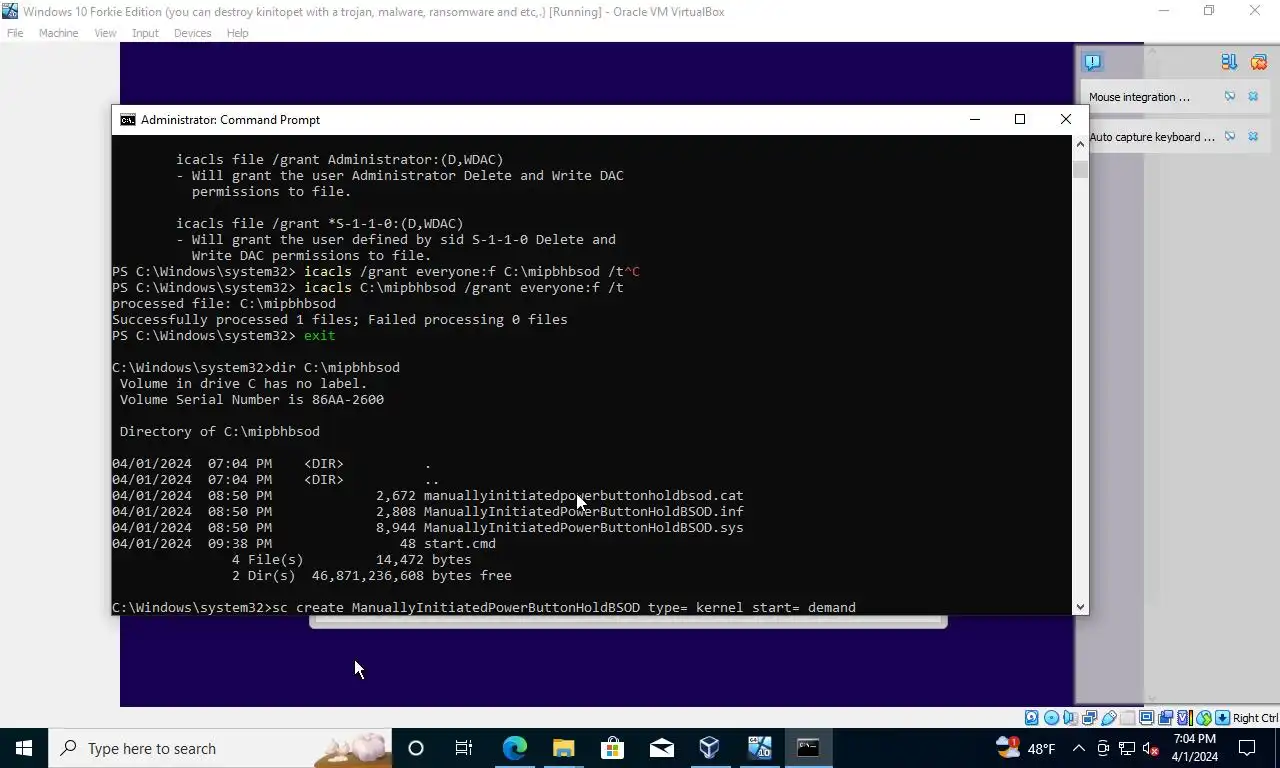Click the weather 48°F widget
The height and width of the screenshot is (768, 1280).
point(1026,748)
